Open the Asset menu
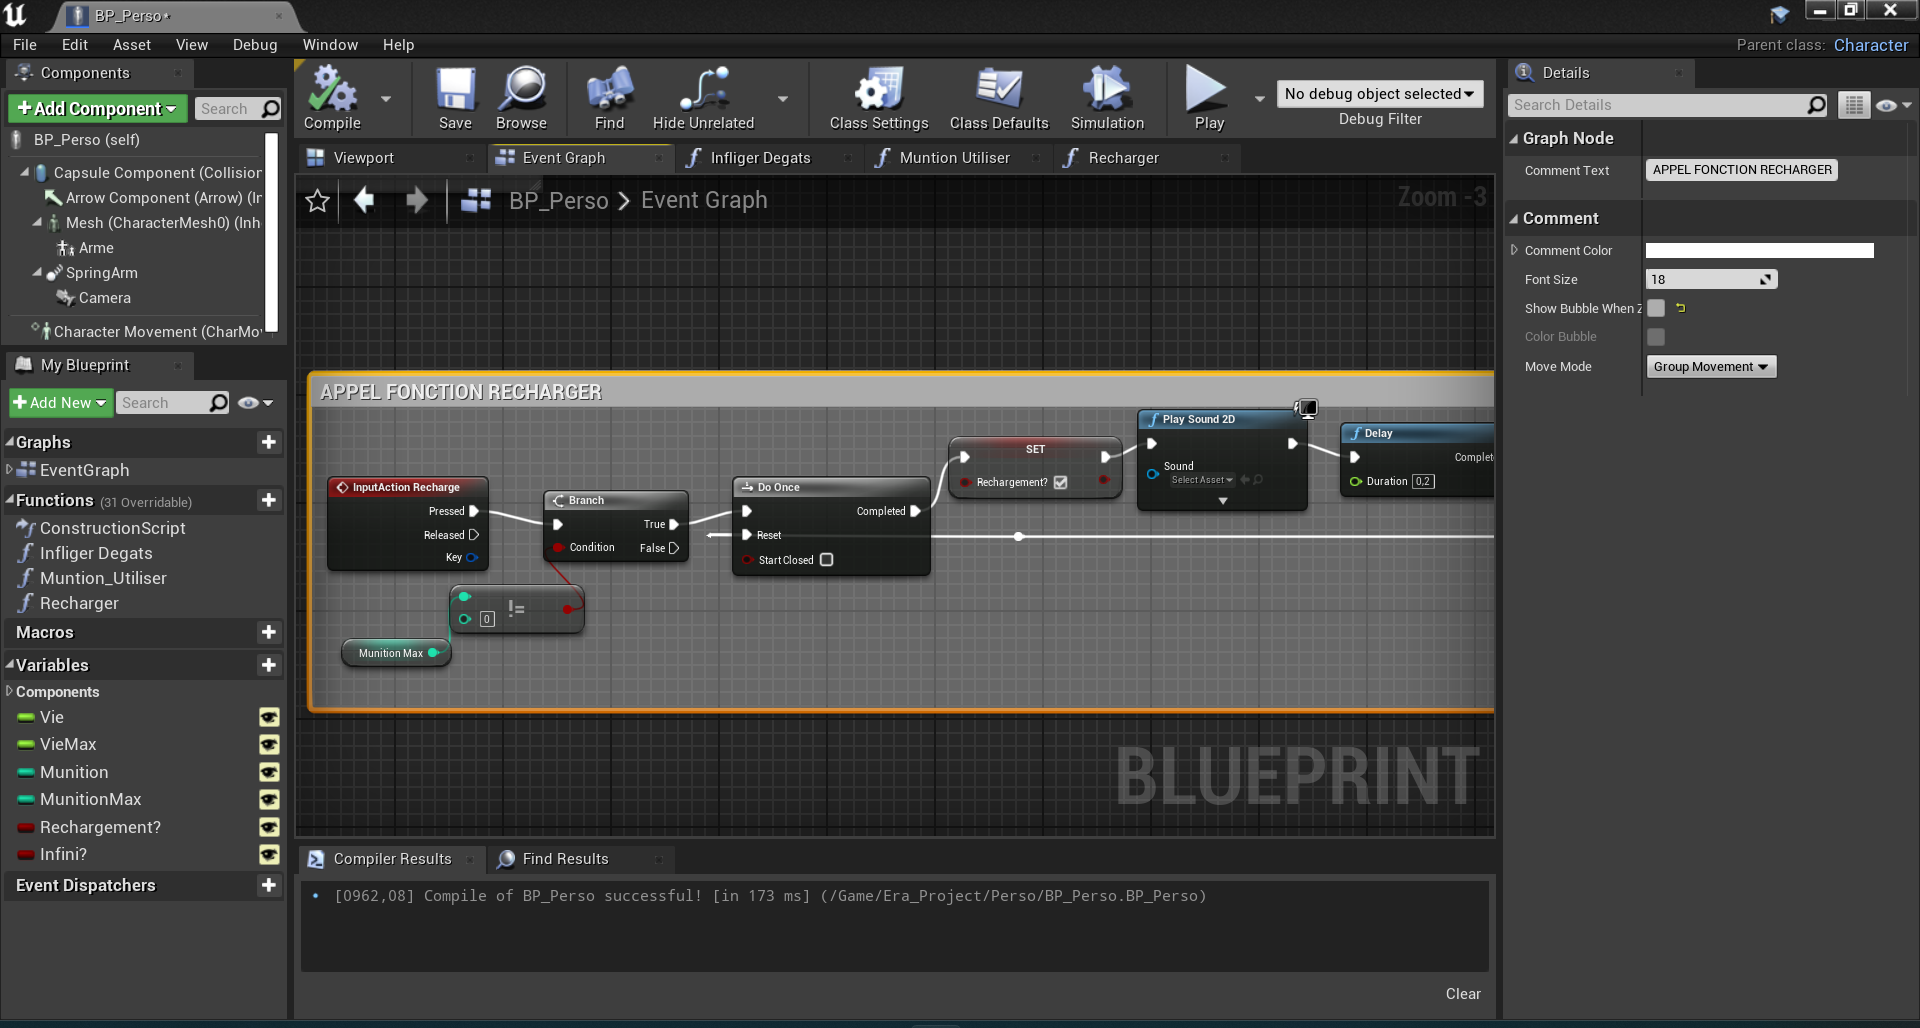This screenshot has height=1028, width=1920. (131, 45)
